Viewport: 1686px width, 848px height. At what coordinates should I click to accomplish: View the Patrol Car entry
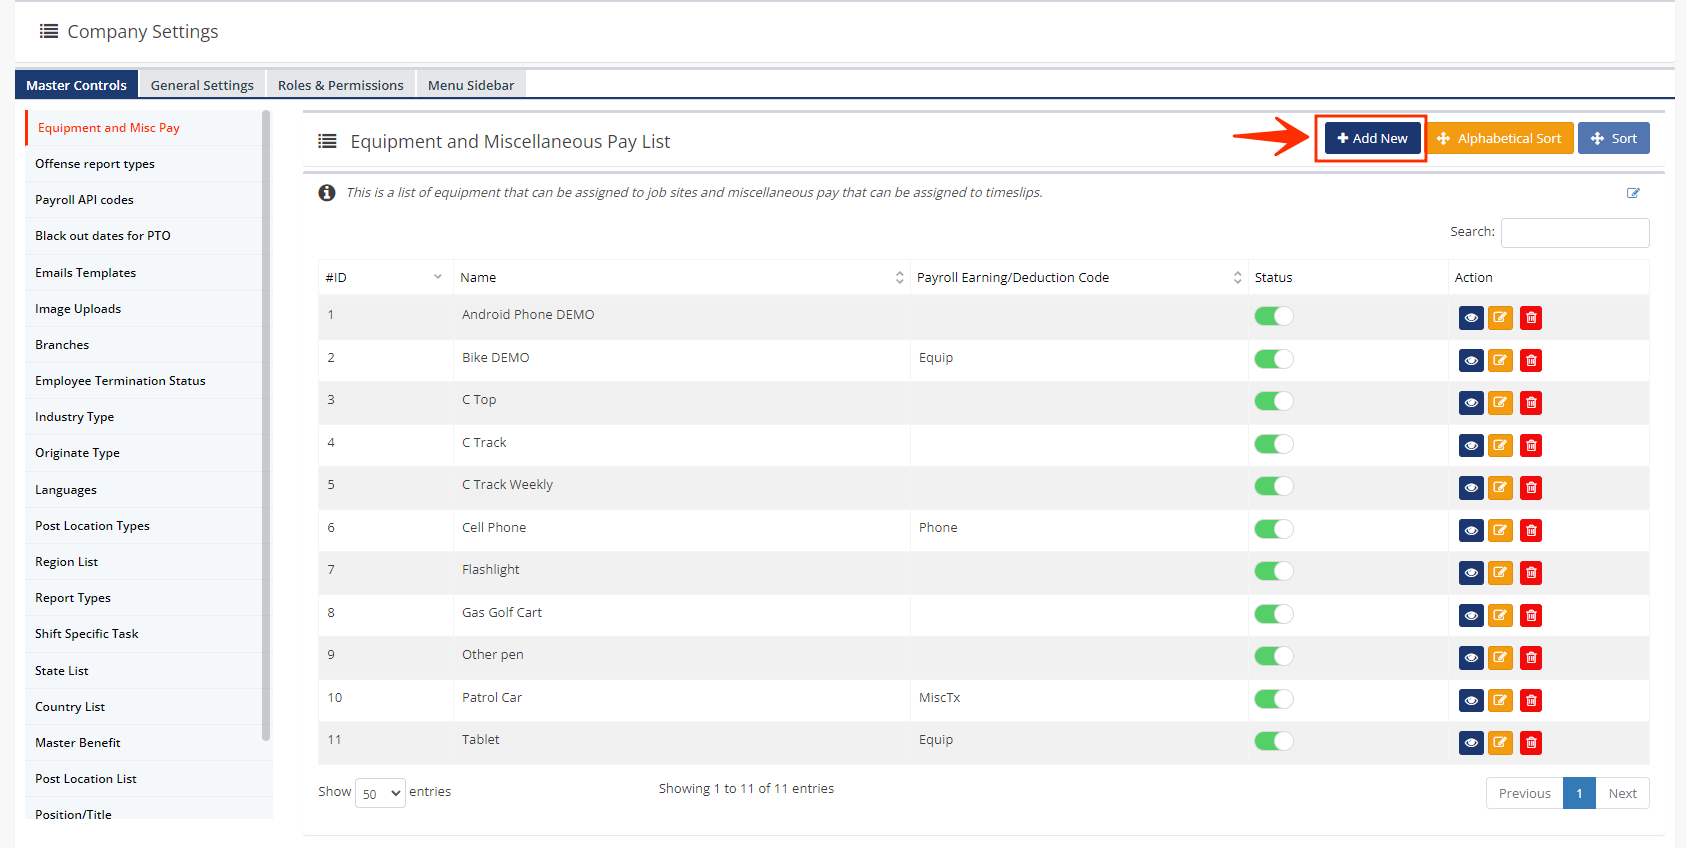click(1470, 700)
